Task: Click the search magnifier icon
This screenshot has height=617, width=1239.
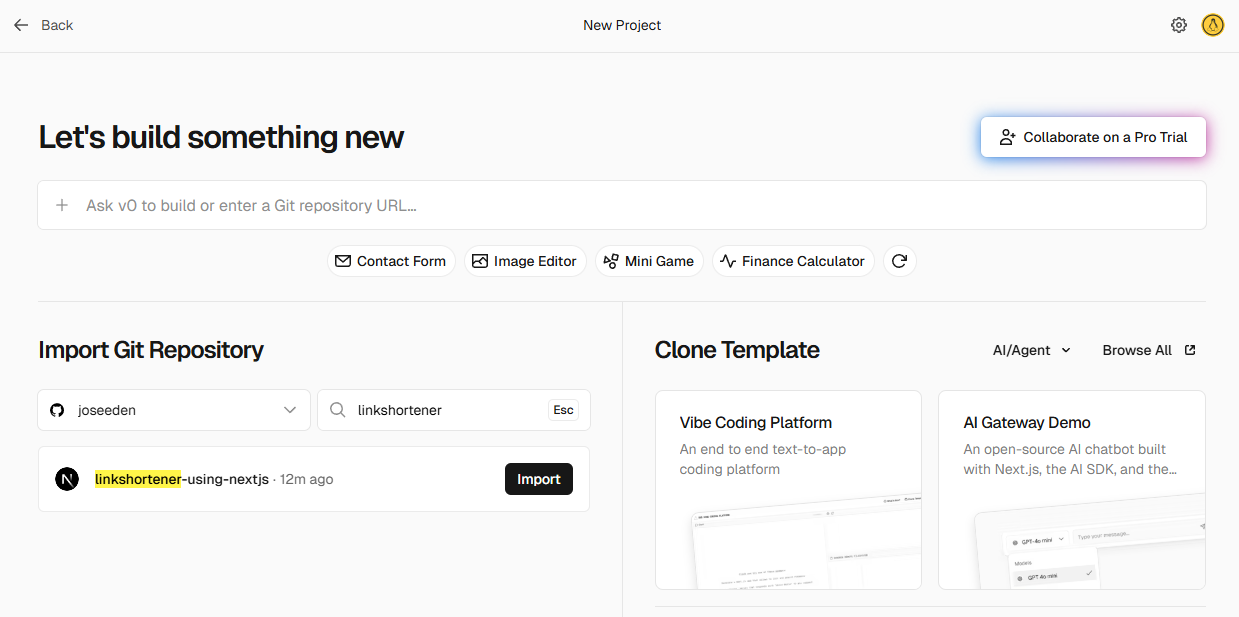Action: coord(338,410)
